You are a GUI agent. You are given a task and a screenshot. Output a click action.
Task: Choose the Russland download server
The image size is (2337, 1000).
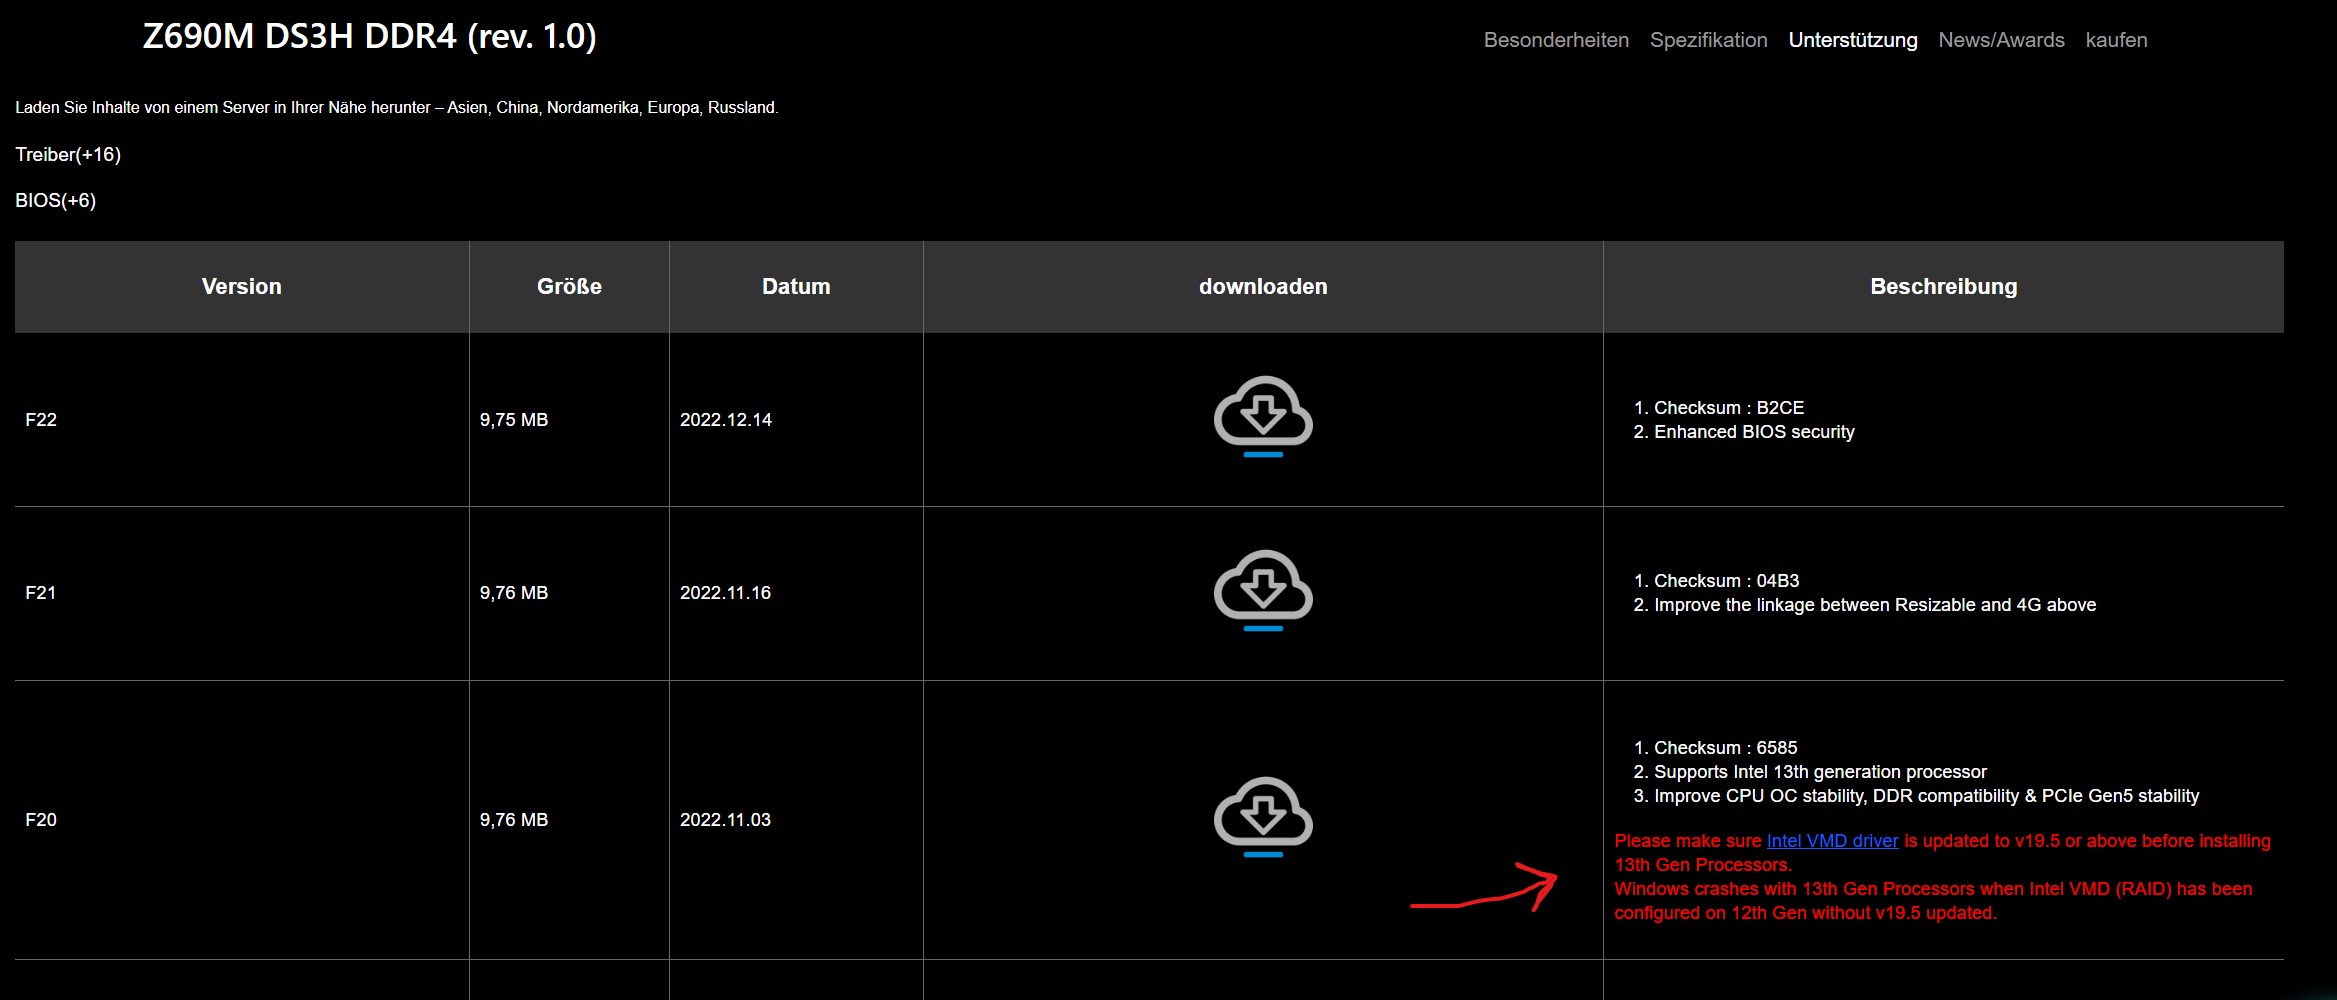point(741,107)
